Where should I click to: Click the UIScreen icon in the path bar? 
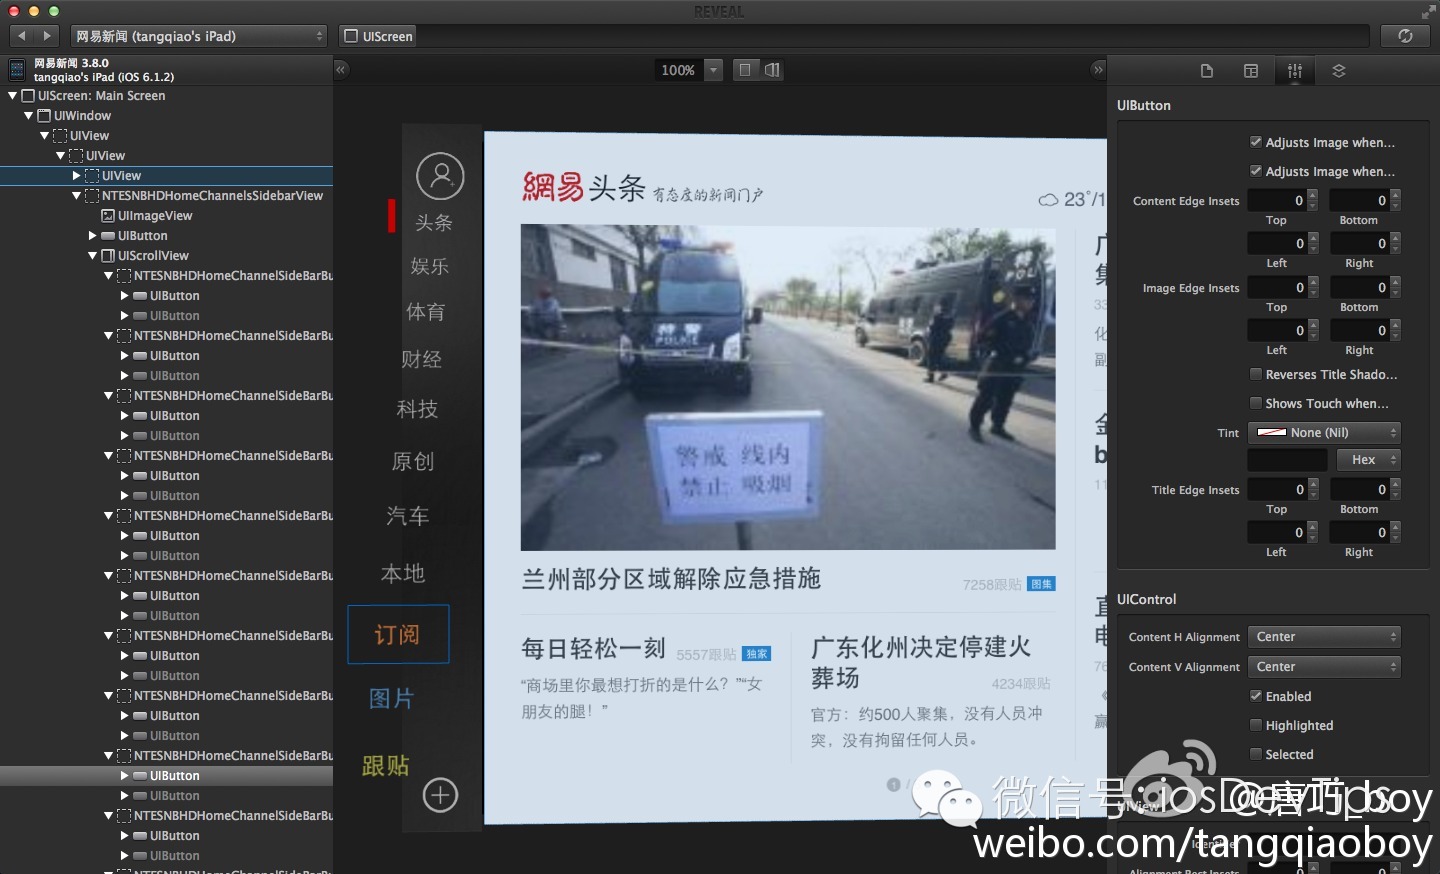click(x=351, y=36)
